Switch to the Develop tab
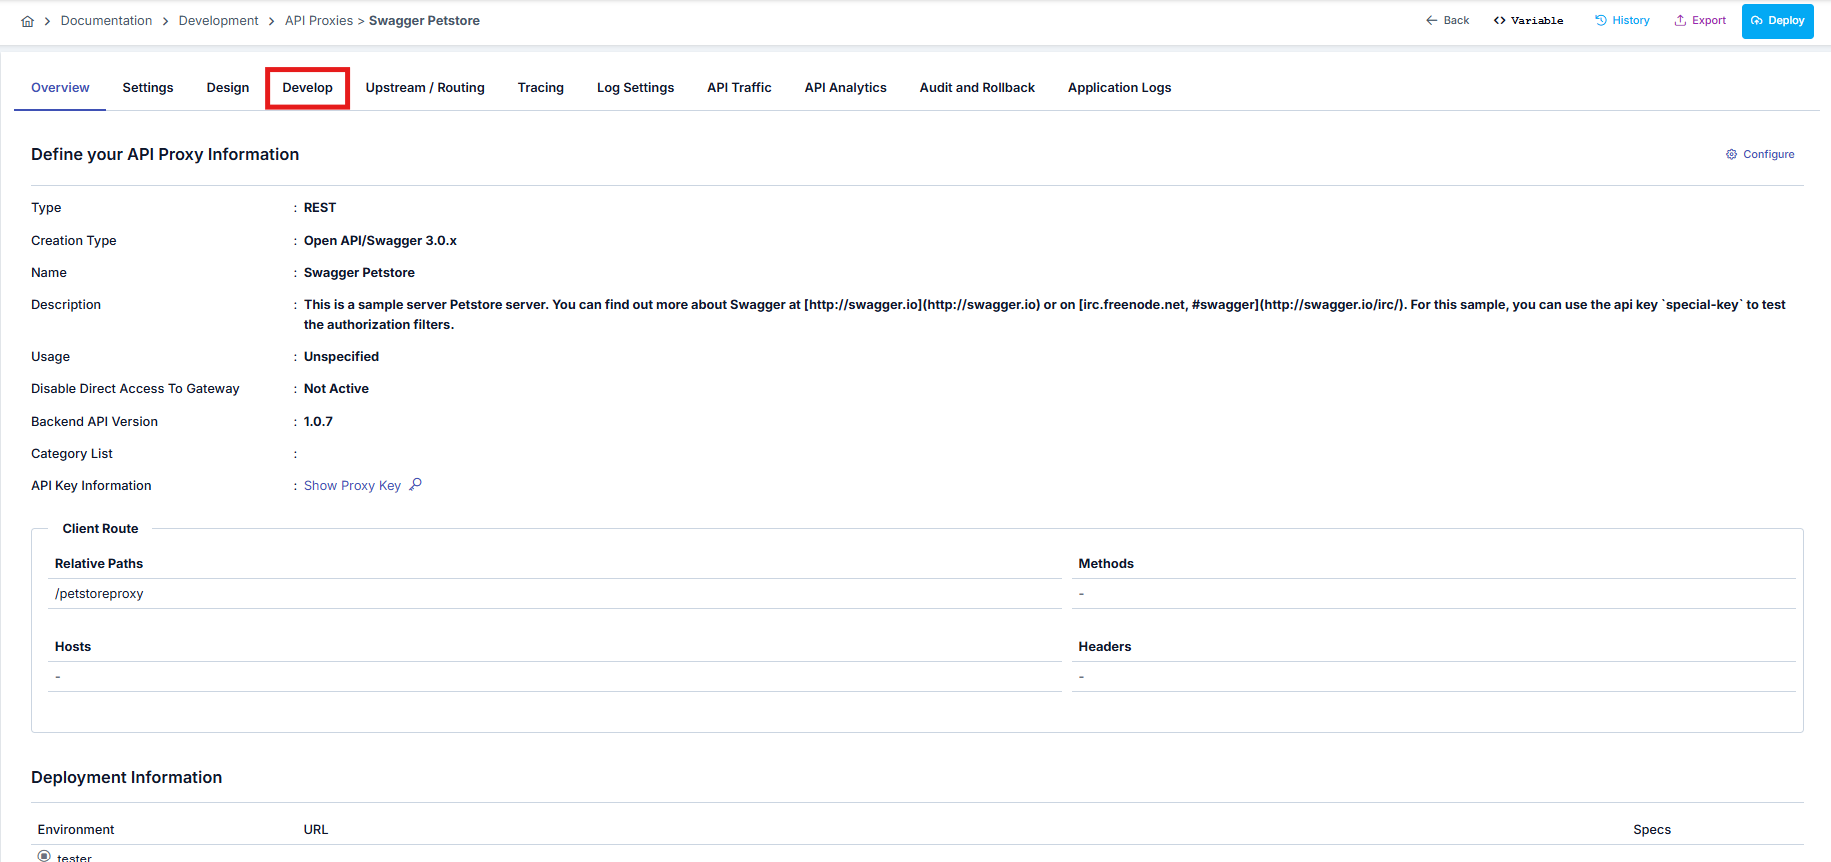This screenshot has height=862, width=1831. pyautogui.click(x=307, y=88)
